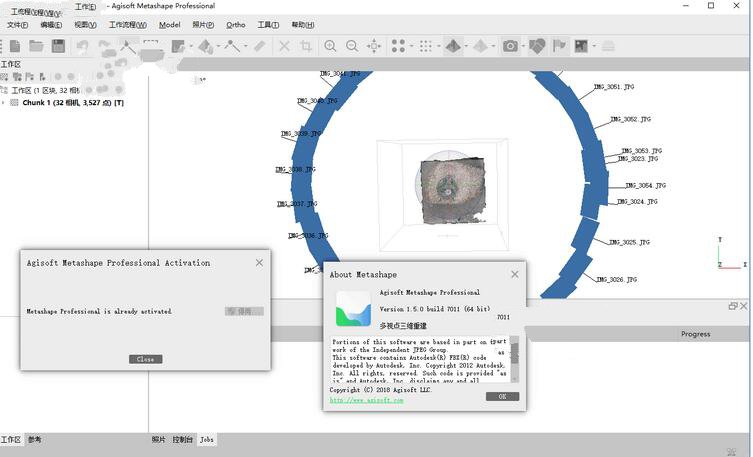Click the About dialog license text scrollbar
Viewport: 753px width, 457px height.
(514, 359)
